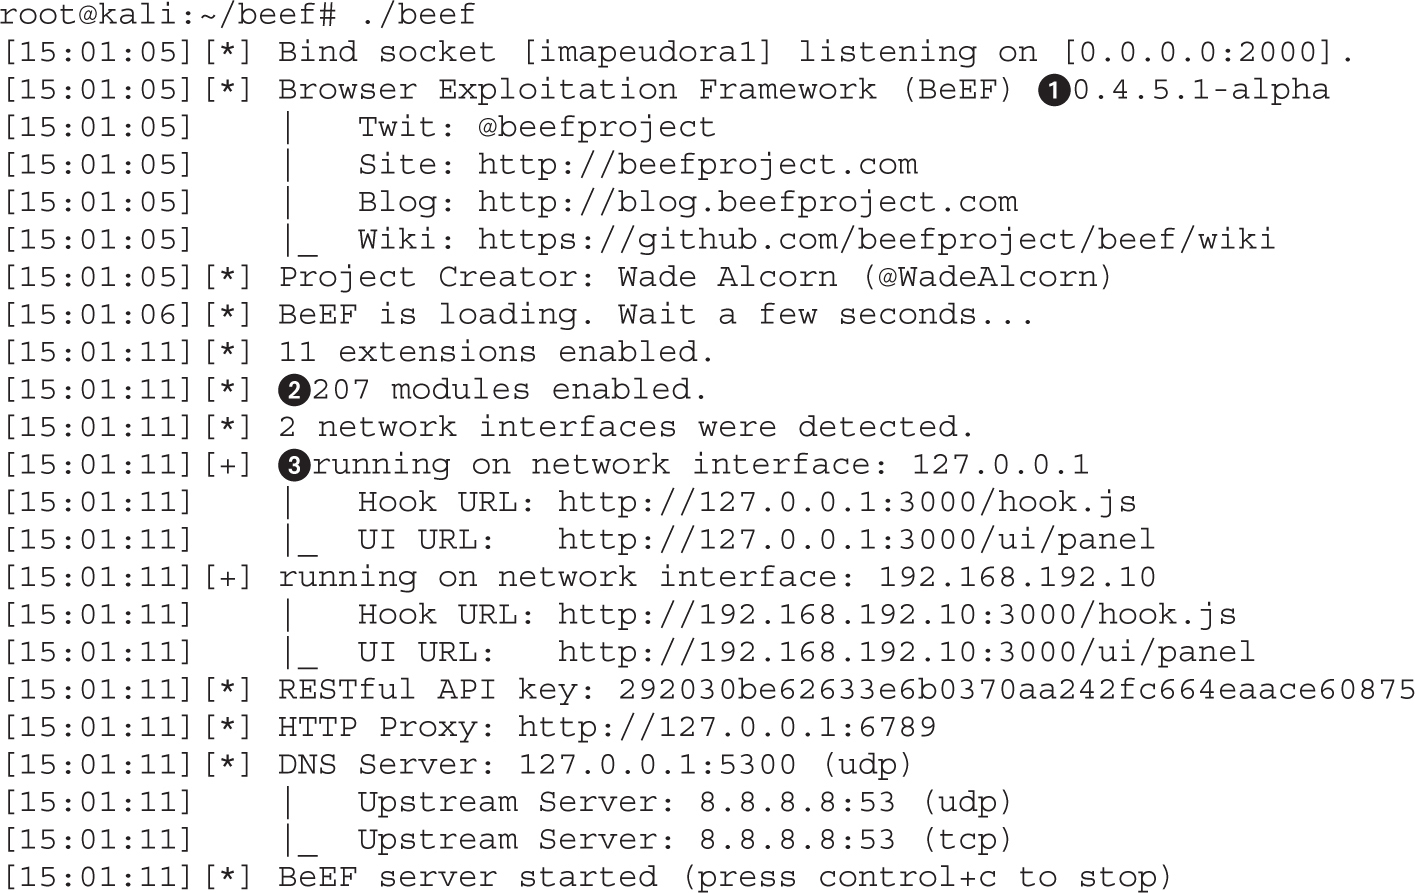1415x893 pixels.
Task: Follow the GitHub beef wiki URL
Action: point(876,240)
